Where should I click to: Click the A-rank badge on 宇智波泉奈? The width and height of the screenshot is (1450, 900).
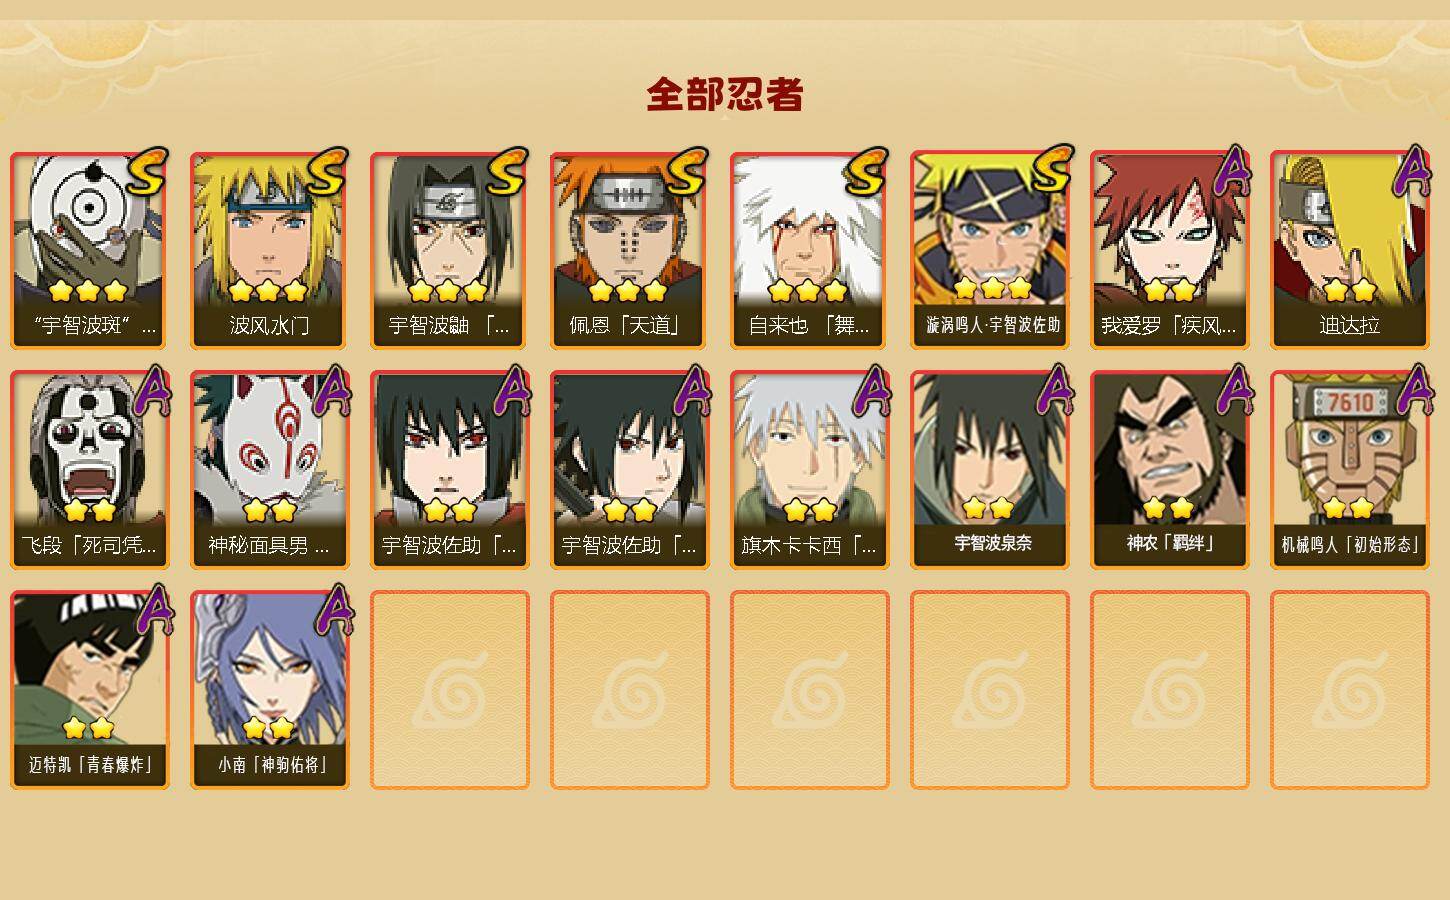pos(1052,390)
